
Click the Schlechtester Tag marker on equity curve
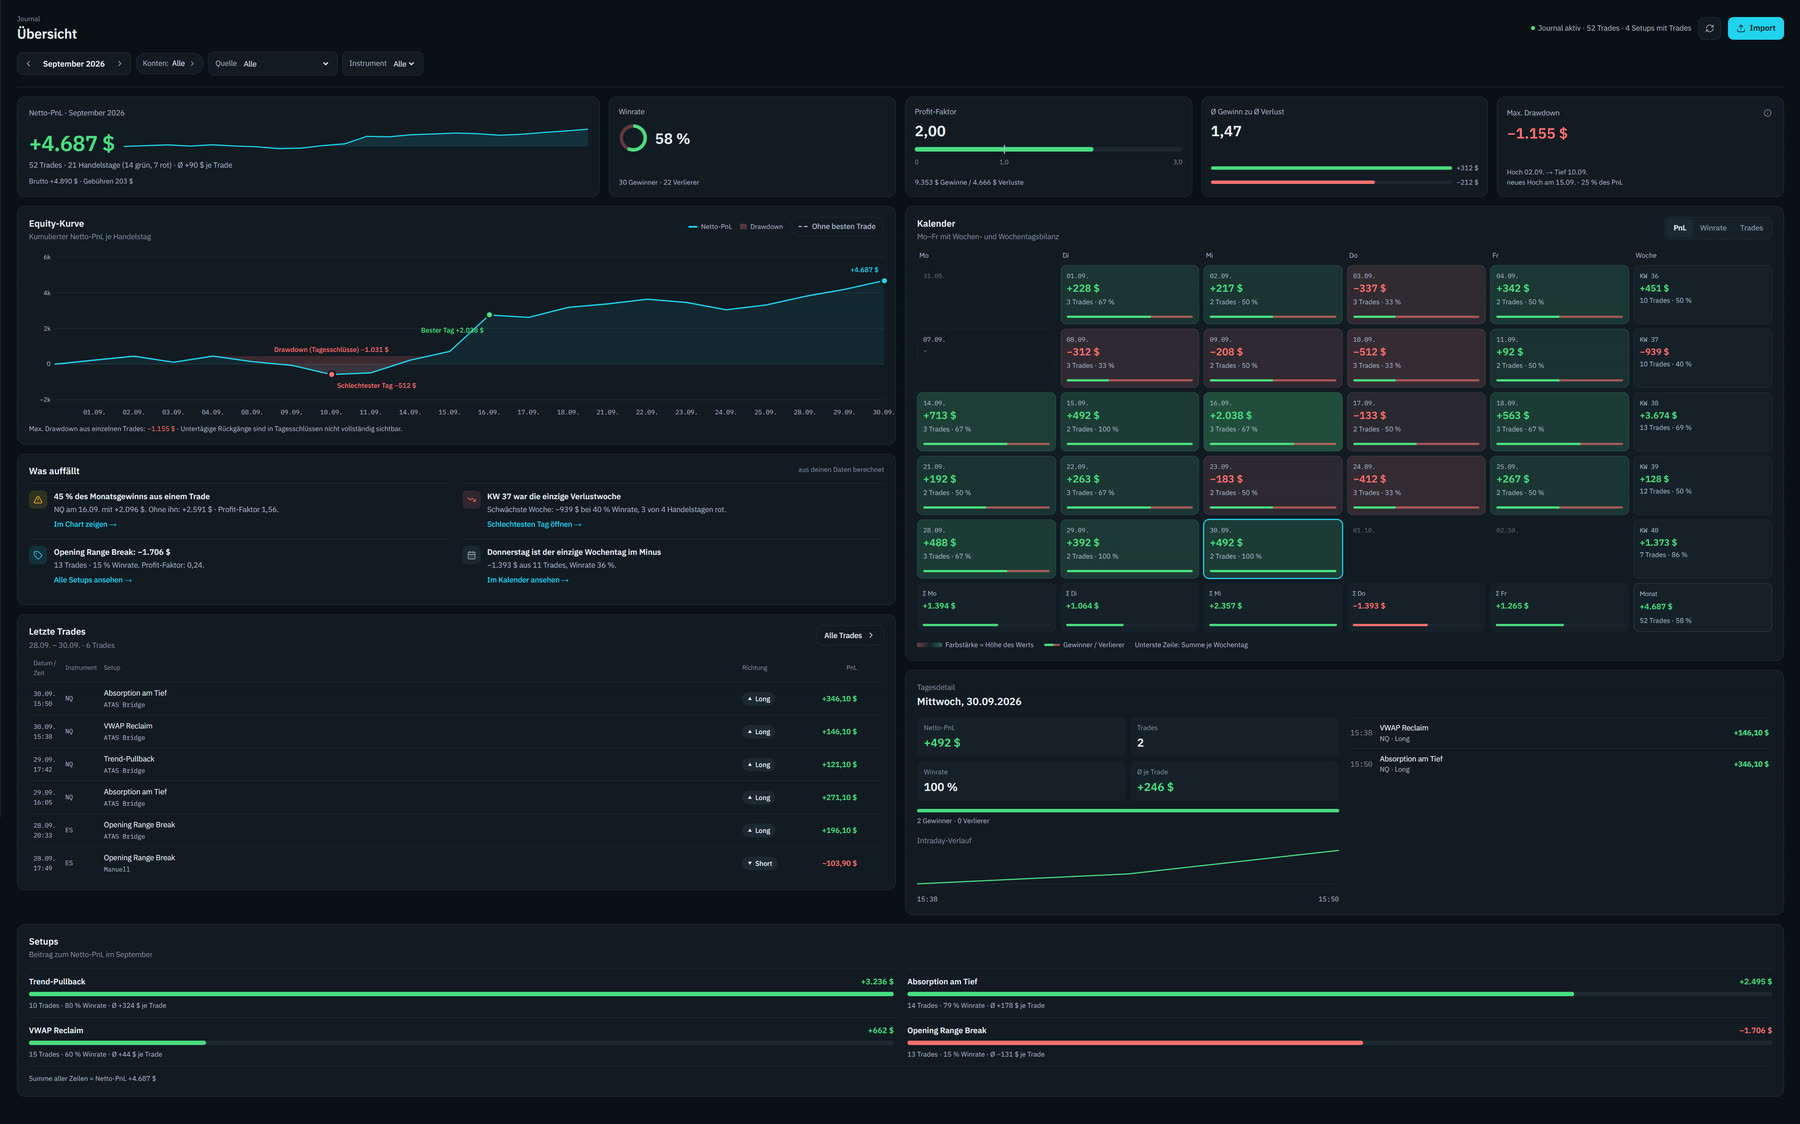point(332,374)
